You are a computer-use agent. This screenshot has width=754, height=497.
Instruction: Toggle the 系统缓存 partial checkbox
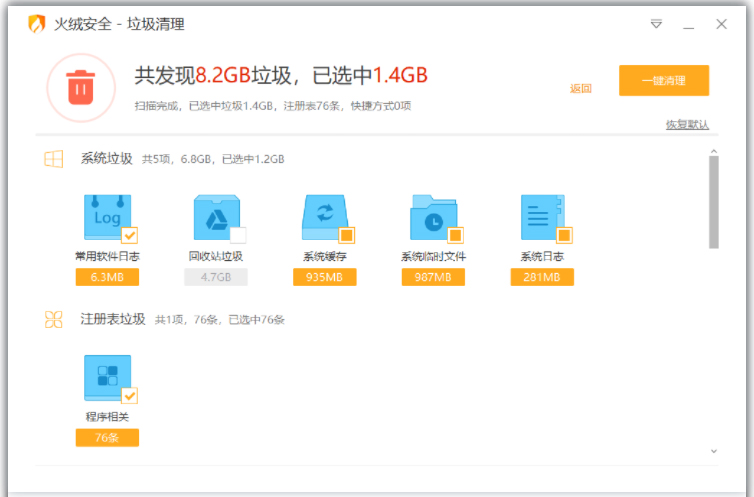347,236
